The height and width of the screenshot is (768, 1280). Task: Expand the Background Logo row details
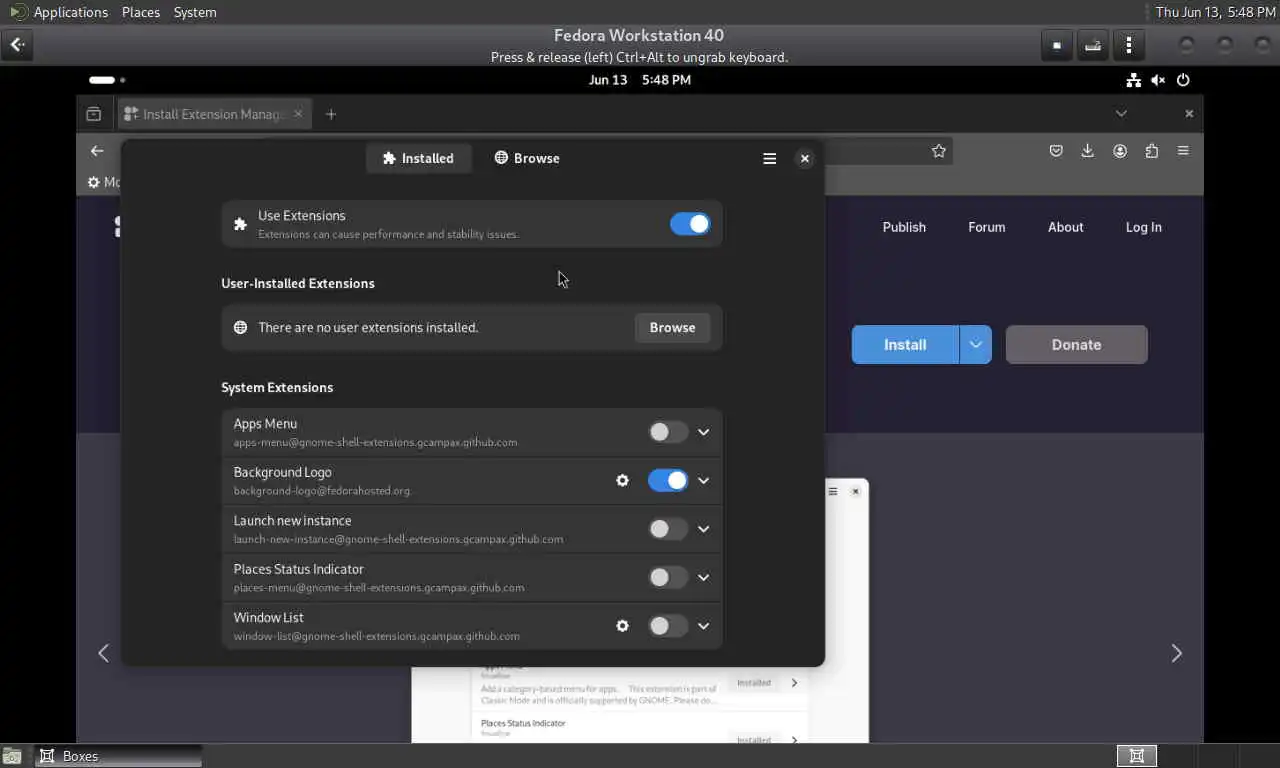coord(703,480)
